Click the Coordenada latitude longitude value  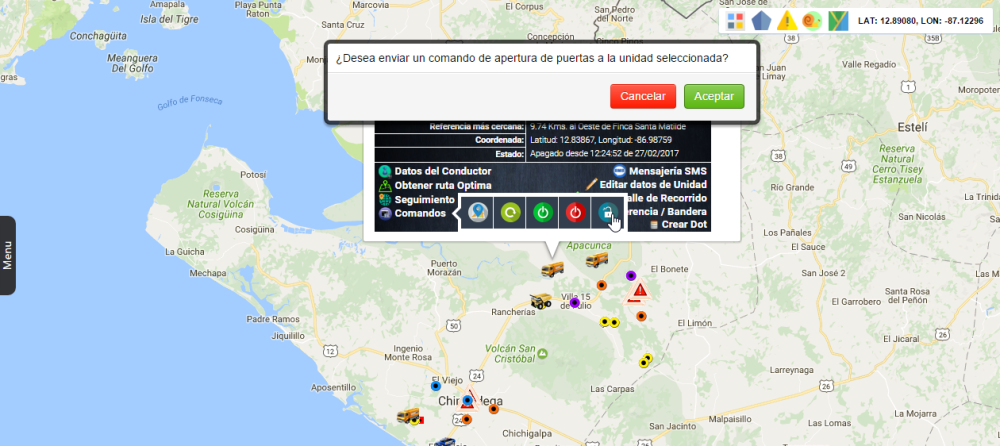coord(601,140)
